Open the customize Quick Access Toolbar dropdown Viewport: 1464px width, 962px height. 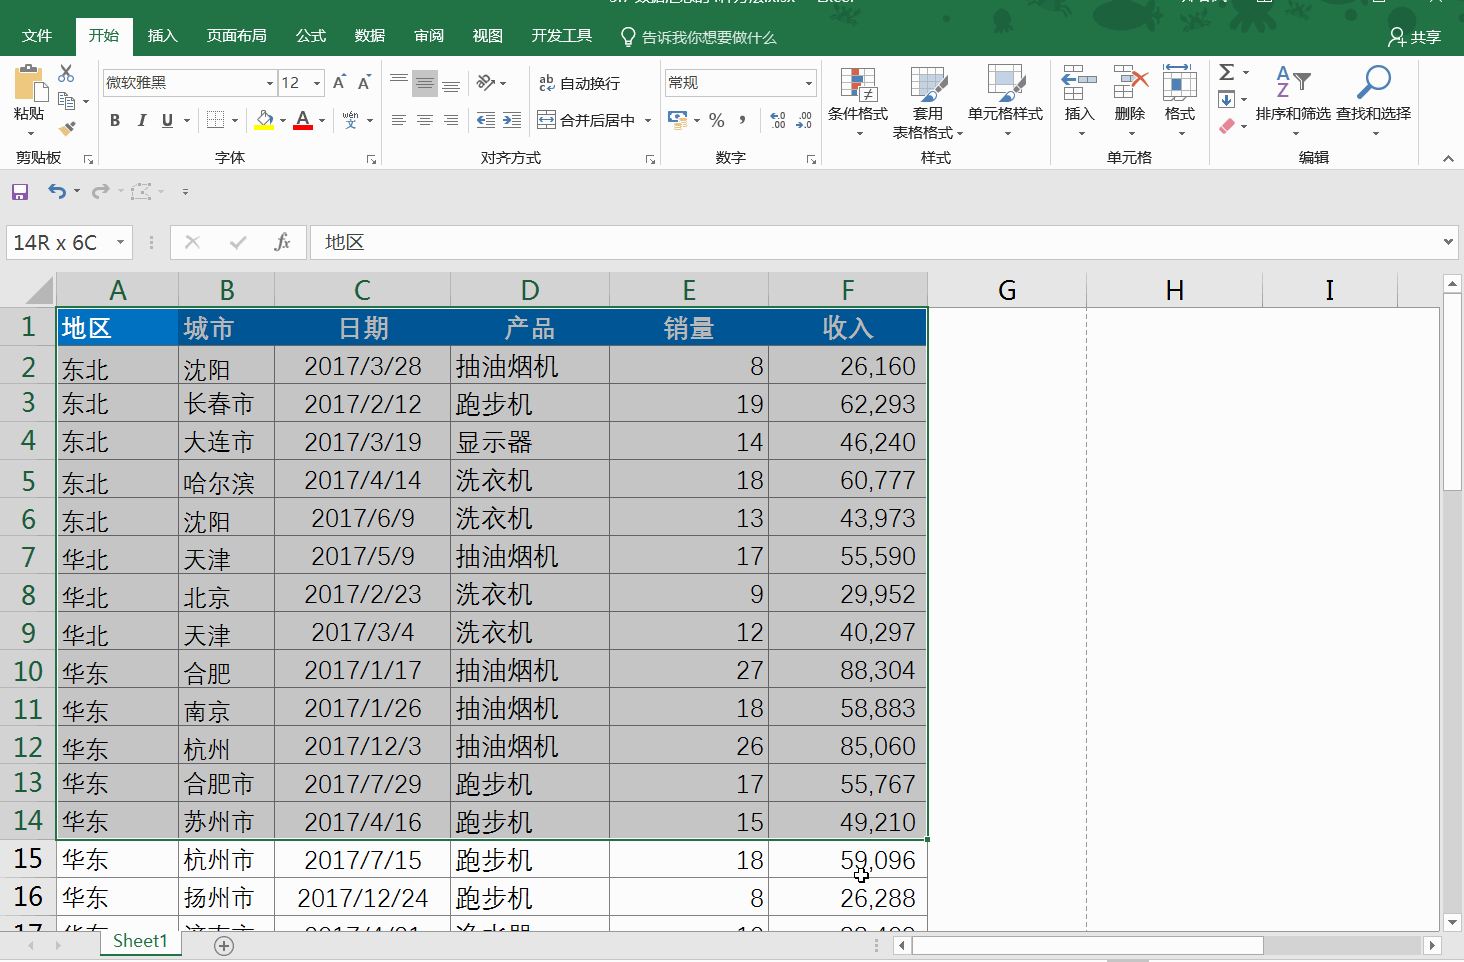coord(185,191)
